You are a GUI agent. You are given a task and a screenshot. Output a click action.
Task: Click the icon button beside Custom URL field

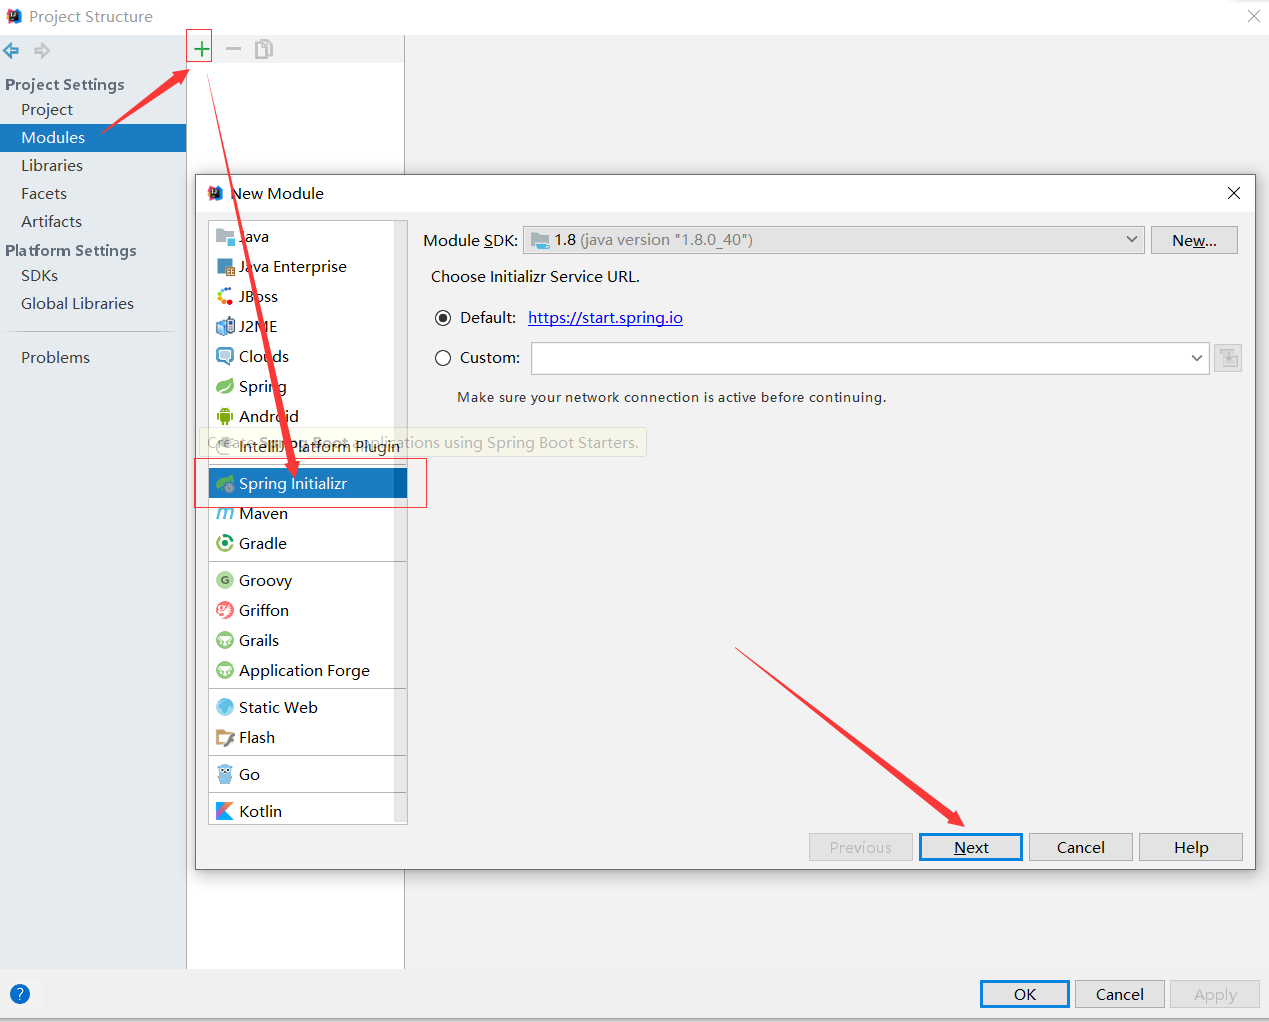click(1228, 358)
